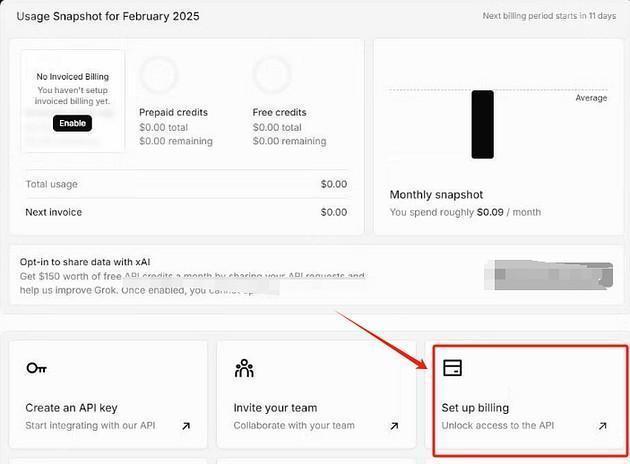Open the Invite your team title
Image resolution: width=630 pixels, height=464 pixels.
pos(275,408)
